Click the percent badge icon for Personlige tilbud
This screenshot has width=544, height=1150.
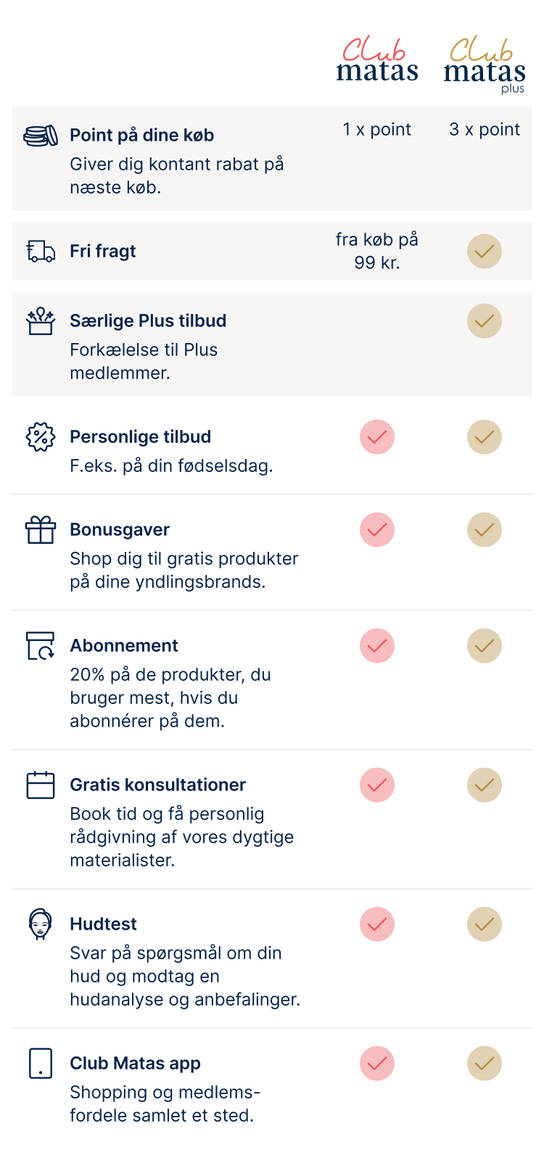click(x=40, y=437)
